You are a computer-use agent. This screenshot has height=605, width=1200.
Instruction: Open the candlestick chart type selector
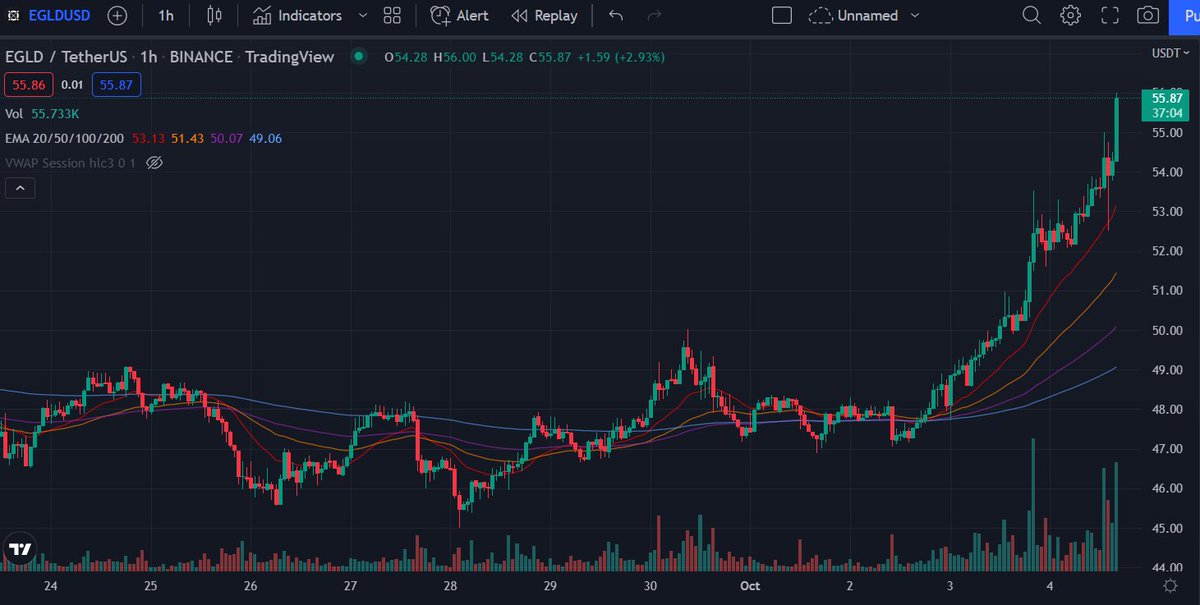pos(214,16)
